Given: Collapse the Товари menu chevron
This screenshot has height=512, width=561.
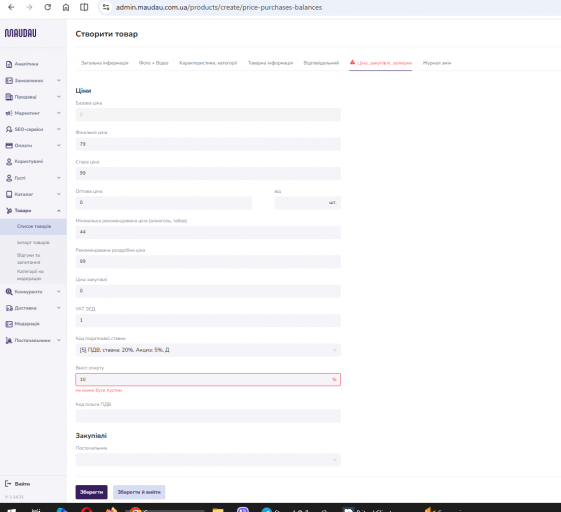Looking at the screenshot, I should [x=59, y=210].
